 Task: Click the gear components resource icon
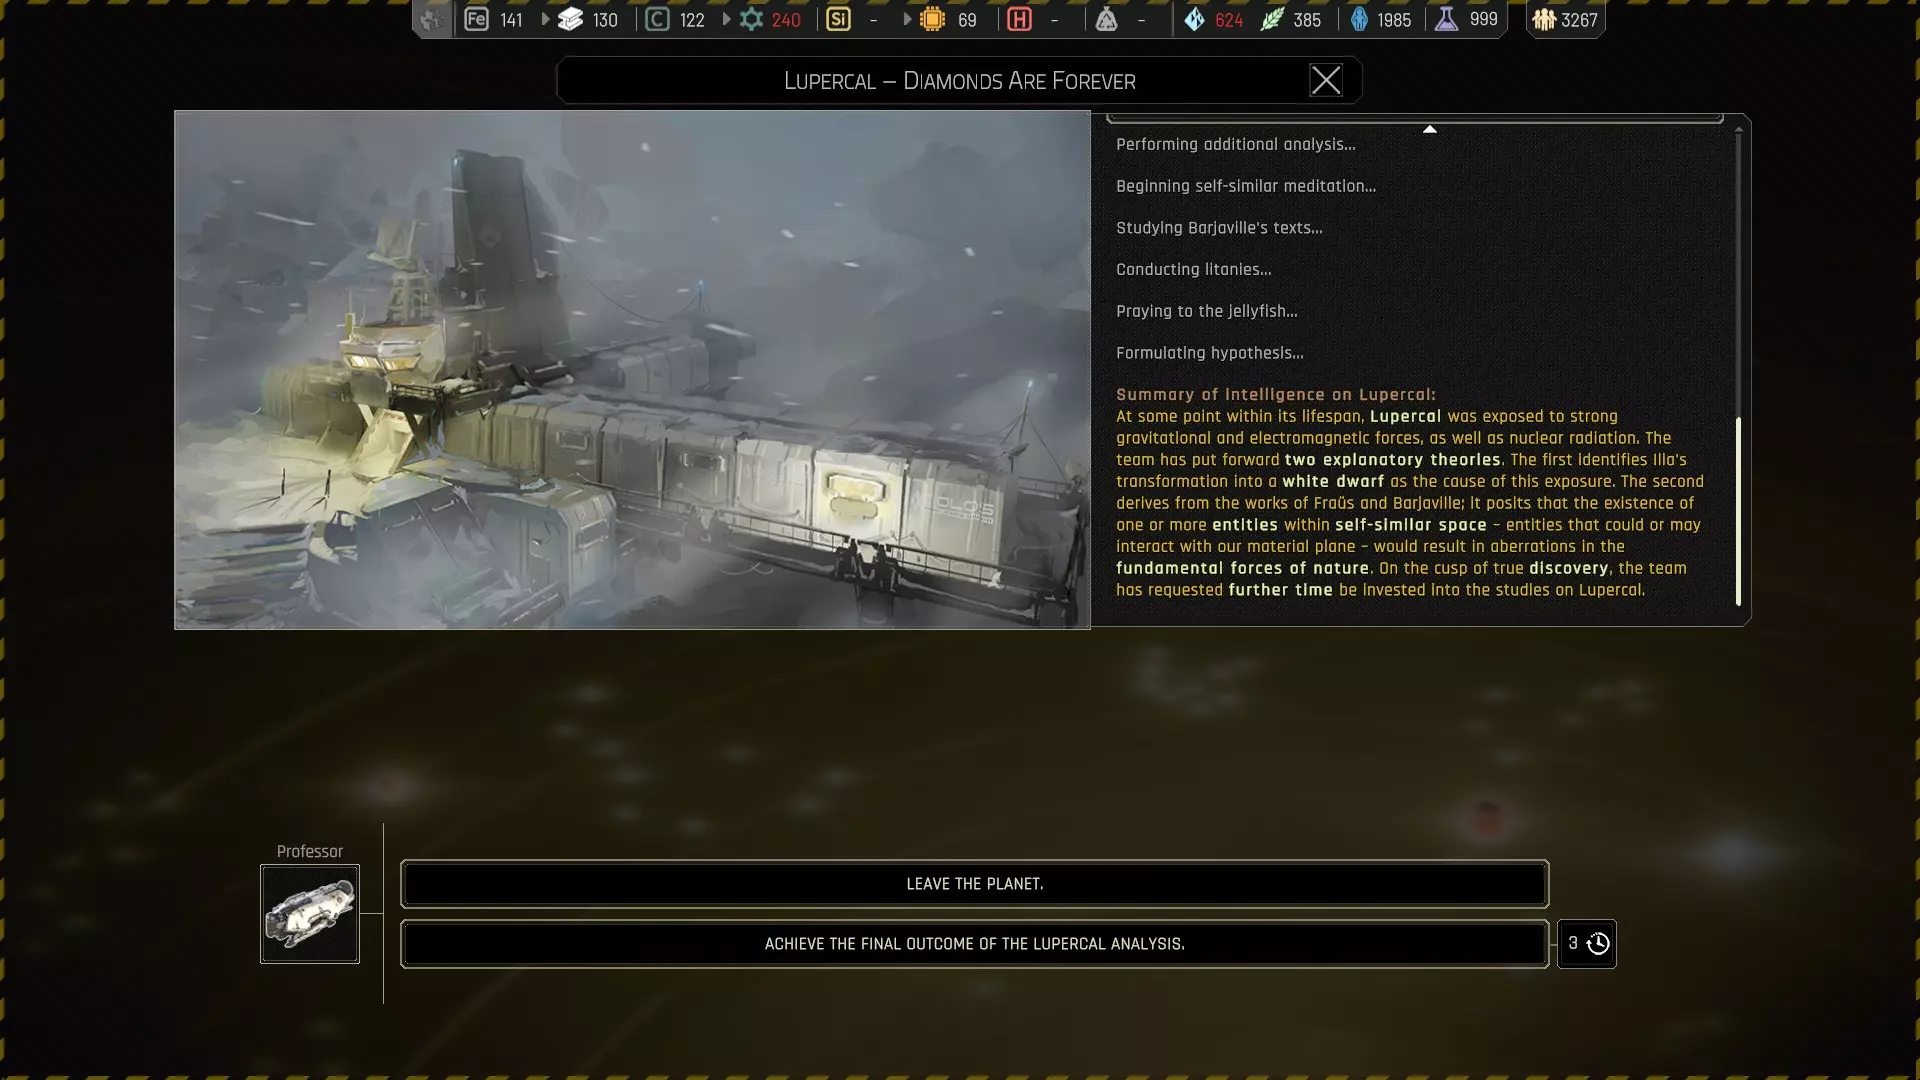pos(751,19)
